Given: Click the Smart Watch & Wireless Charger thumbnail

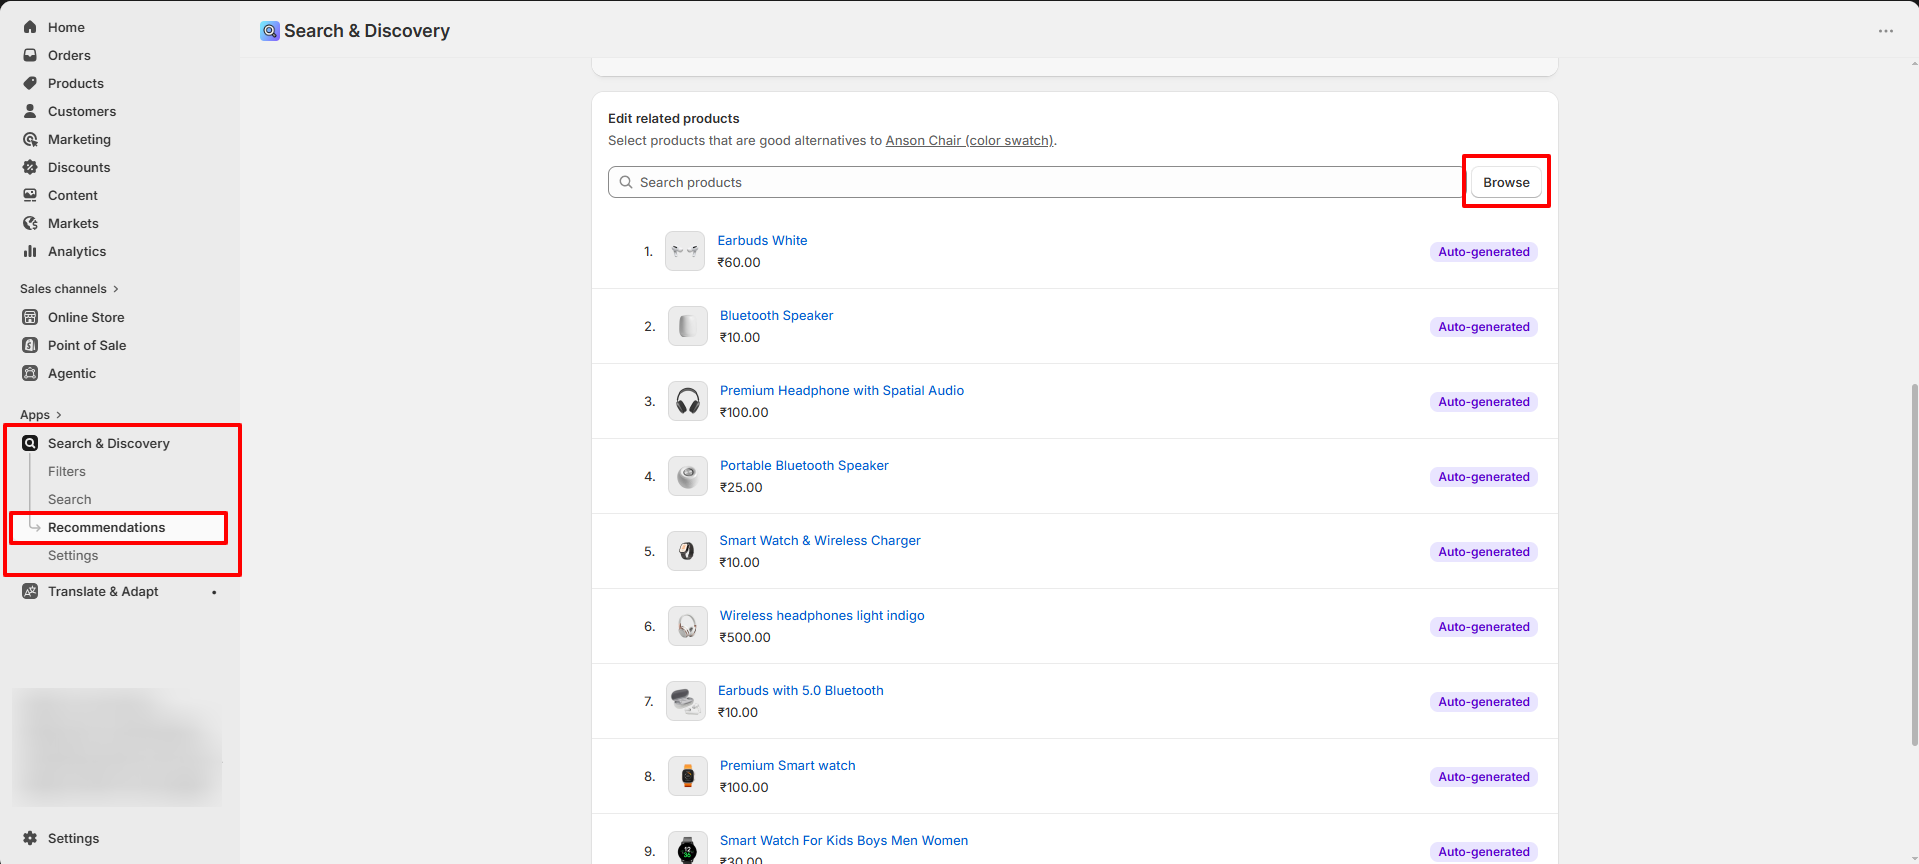Looking at the screenshot, I should (x=687, y=551).
